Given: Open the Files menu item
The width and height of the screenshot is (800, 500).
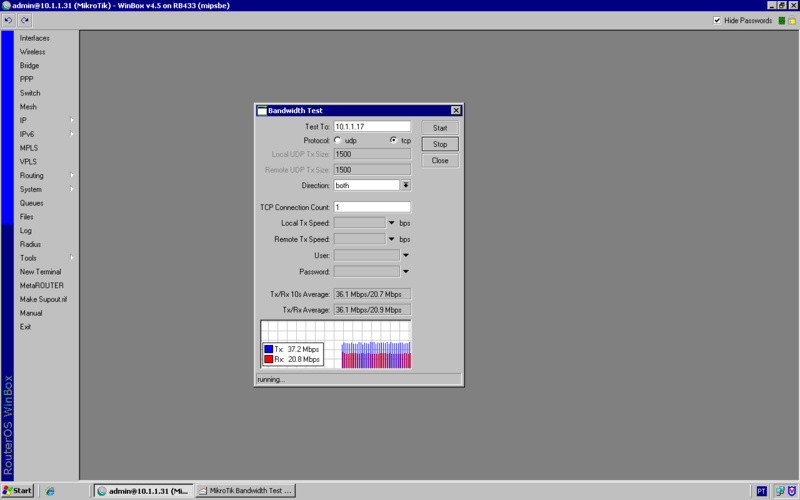Looking at the screenshot, I should pos(27,217).
